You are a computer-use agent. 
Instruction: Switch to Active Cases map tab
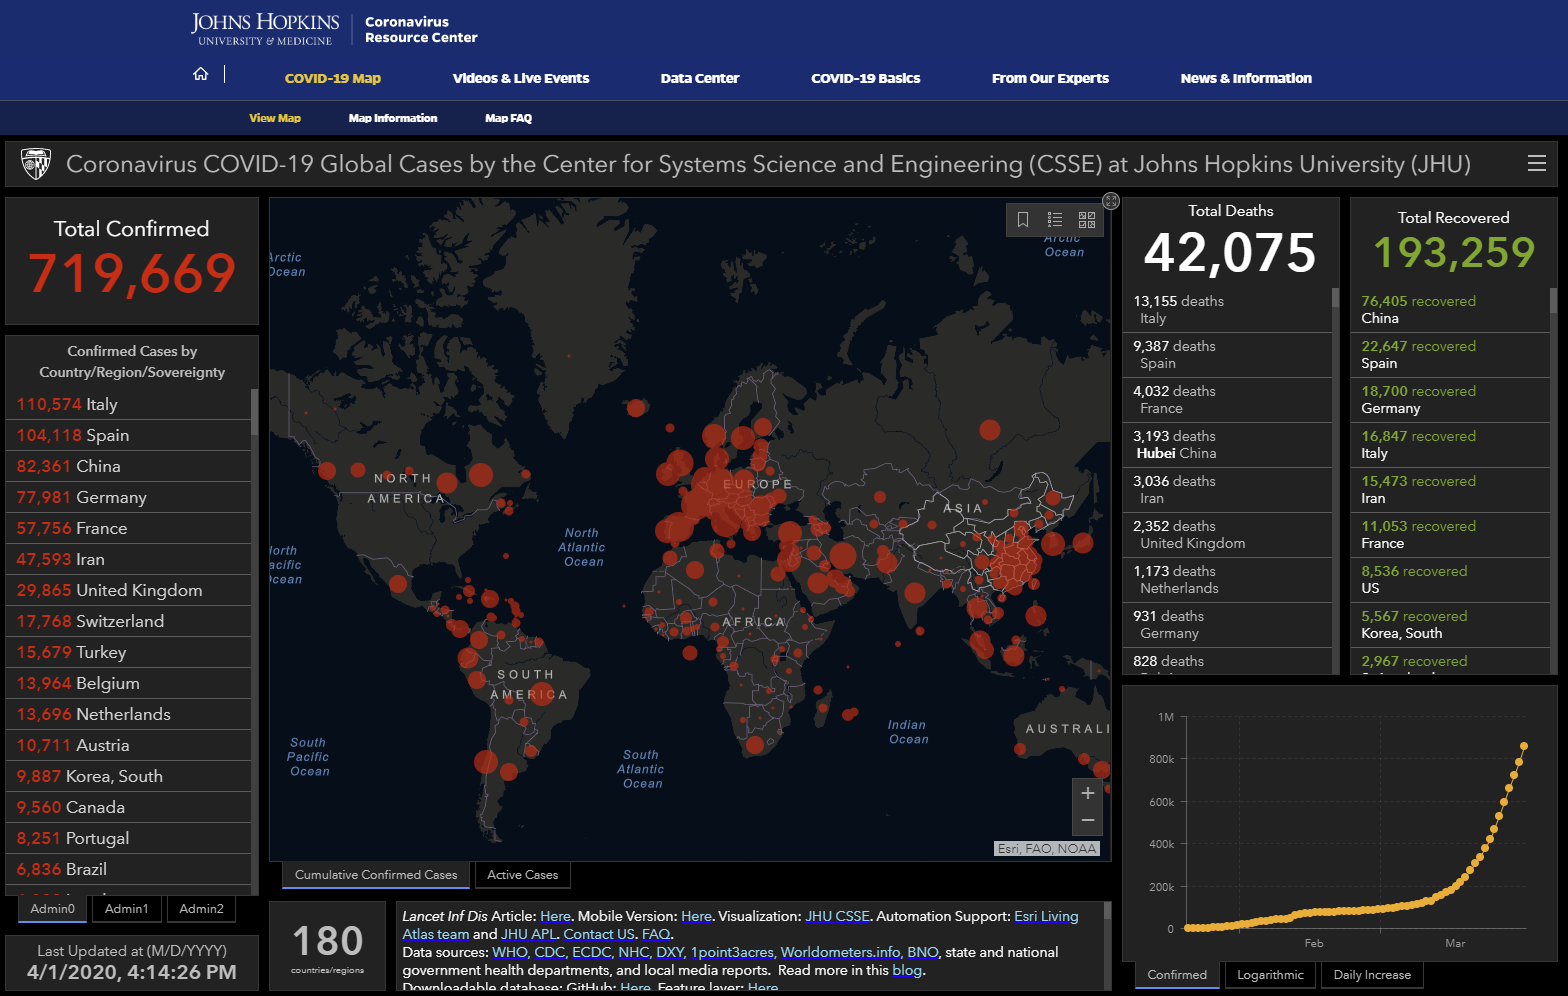coord(523,875)
